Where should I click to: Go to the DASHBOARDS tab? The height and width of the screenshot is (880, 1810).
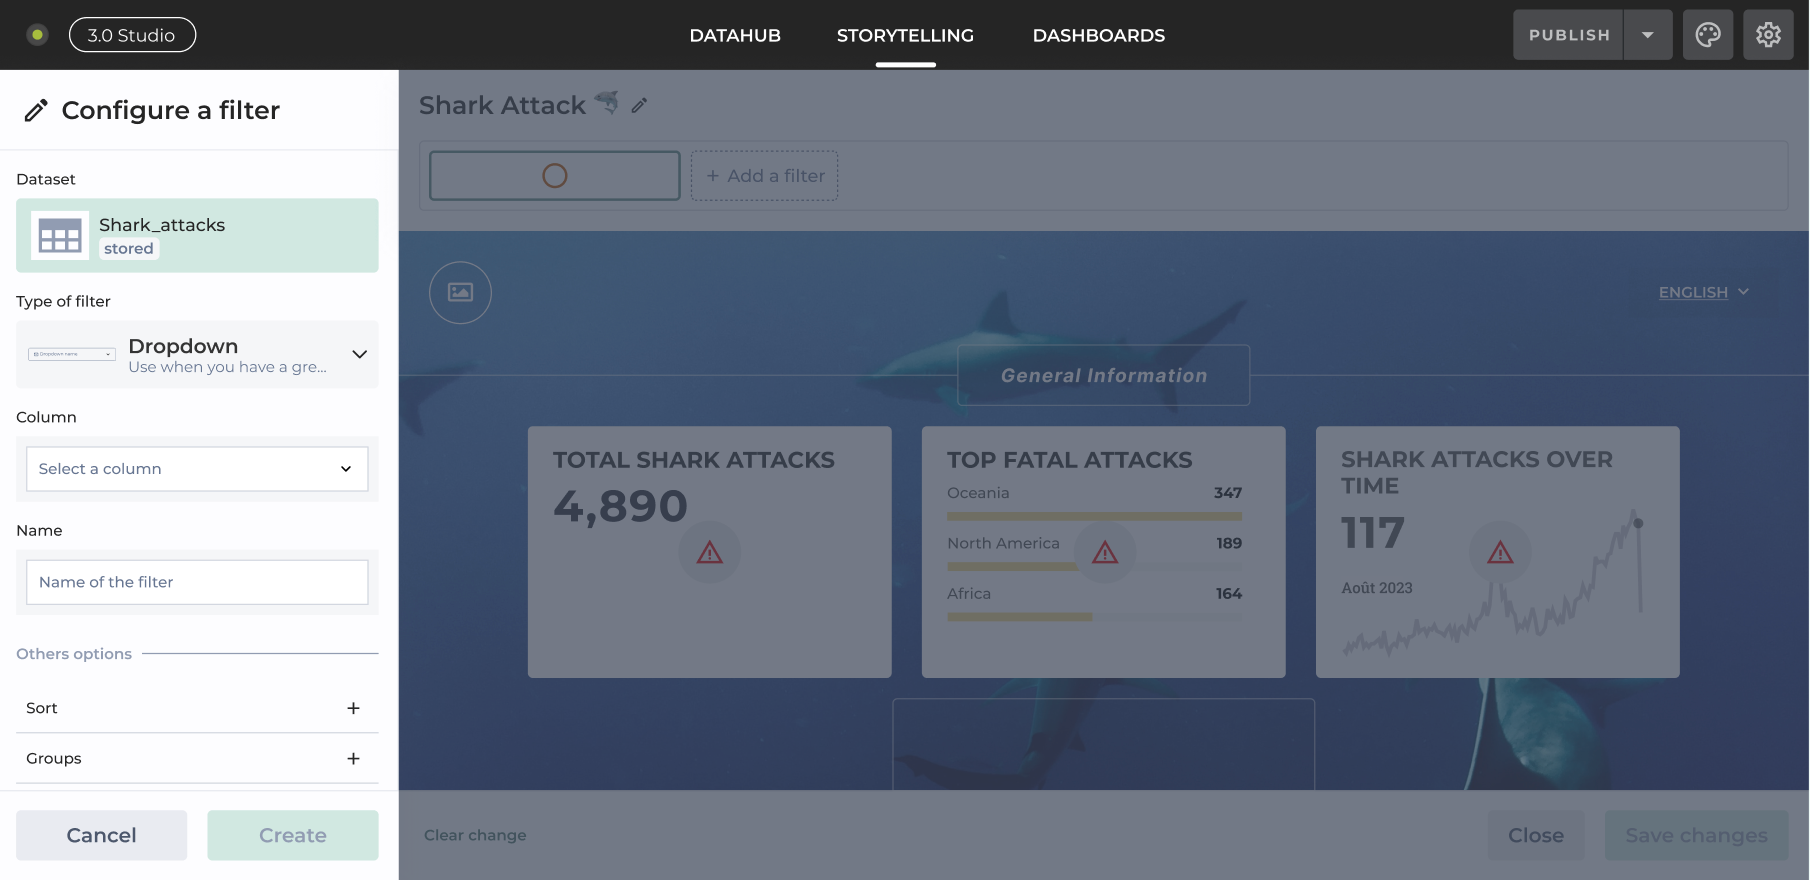(1098, 35)
